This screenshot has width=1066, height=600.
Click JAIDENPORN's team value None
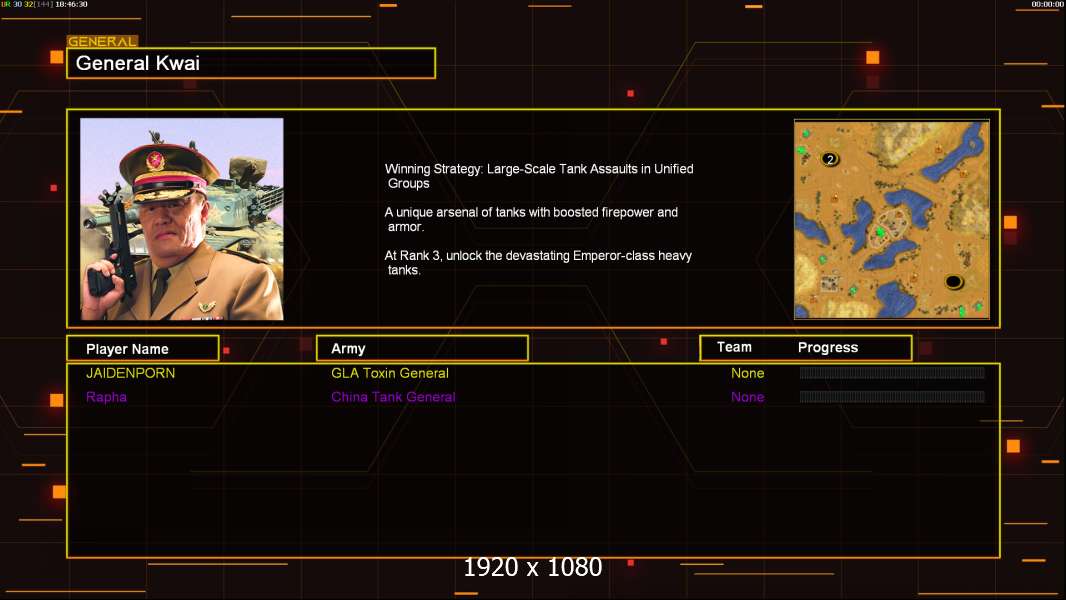(x=747, y=373)
